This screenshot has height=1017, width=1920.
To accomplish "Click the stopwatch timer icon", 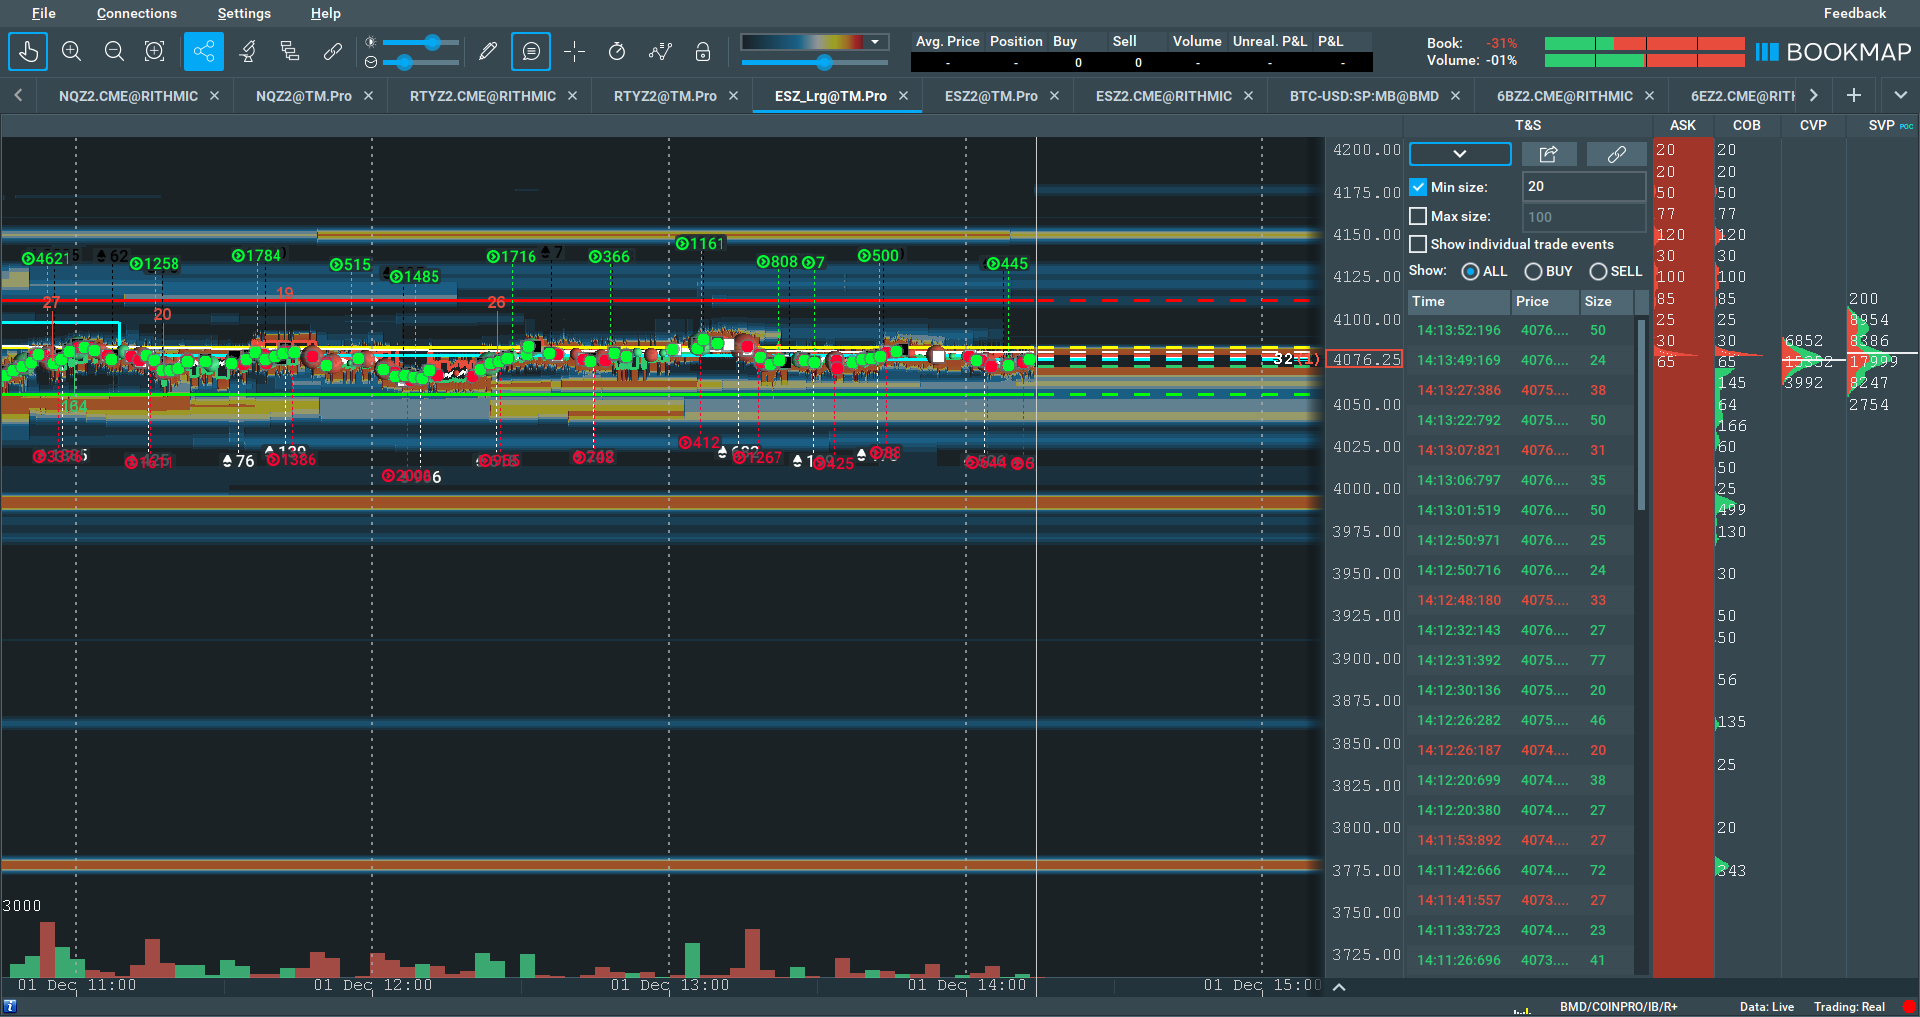I will tap(617, 51).
